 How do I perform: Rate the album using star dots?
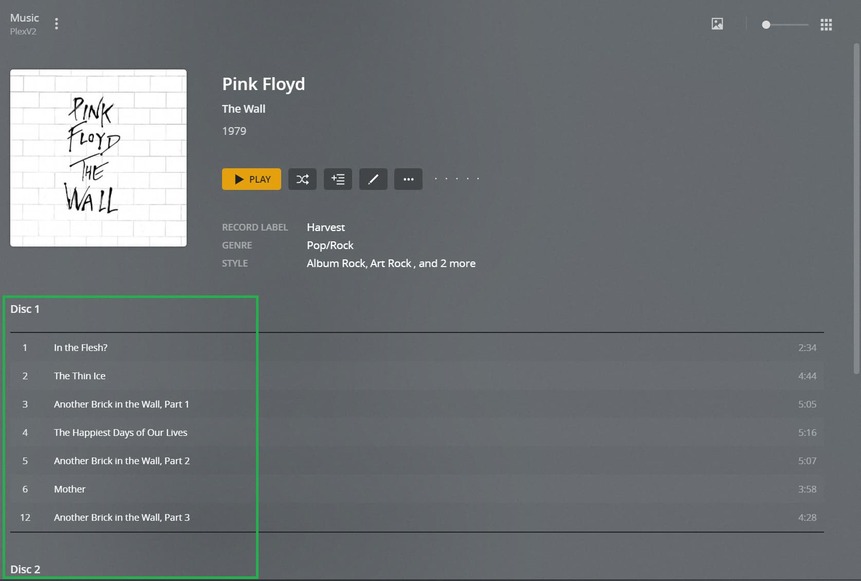(457, 178)
